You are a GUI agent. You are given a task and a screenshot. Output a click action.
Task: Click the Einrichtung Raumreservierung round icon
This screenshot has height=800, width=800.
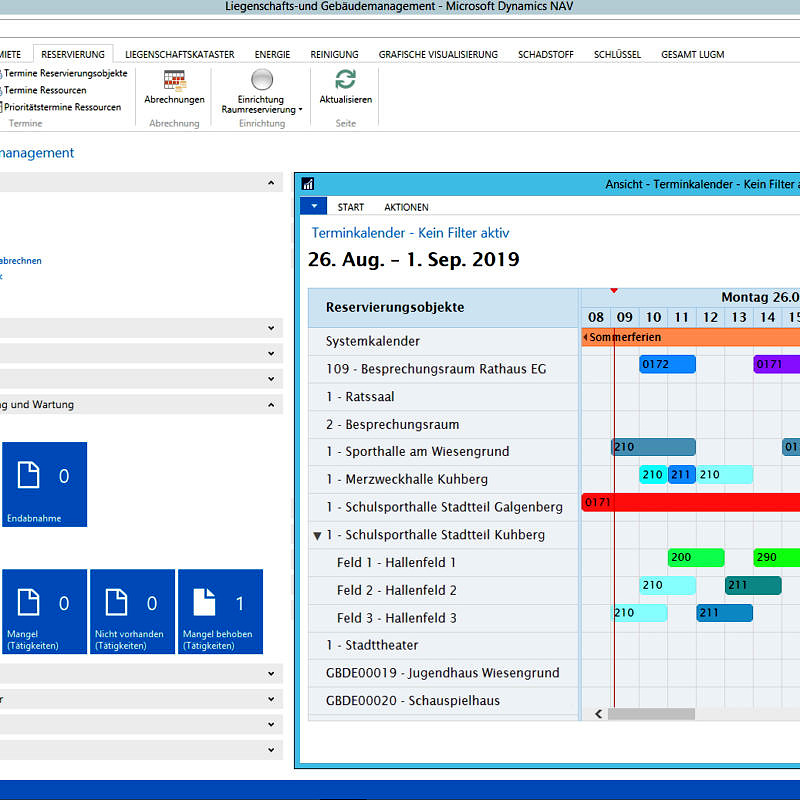pos(262,80)
